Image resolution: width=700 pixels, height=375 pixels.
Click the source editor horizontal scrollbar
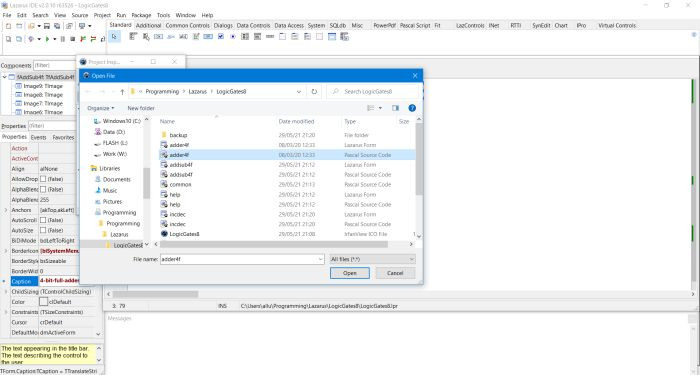[x=155, y=294]
